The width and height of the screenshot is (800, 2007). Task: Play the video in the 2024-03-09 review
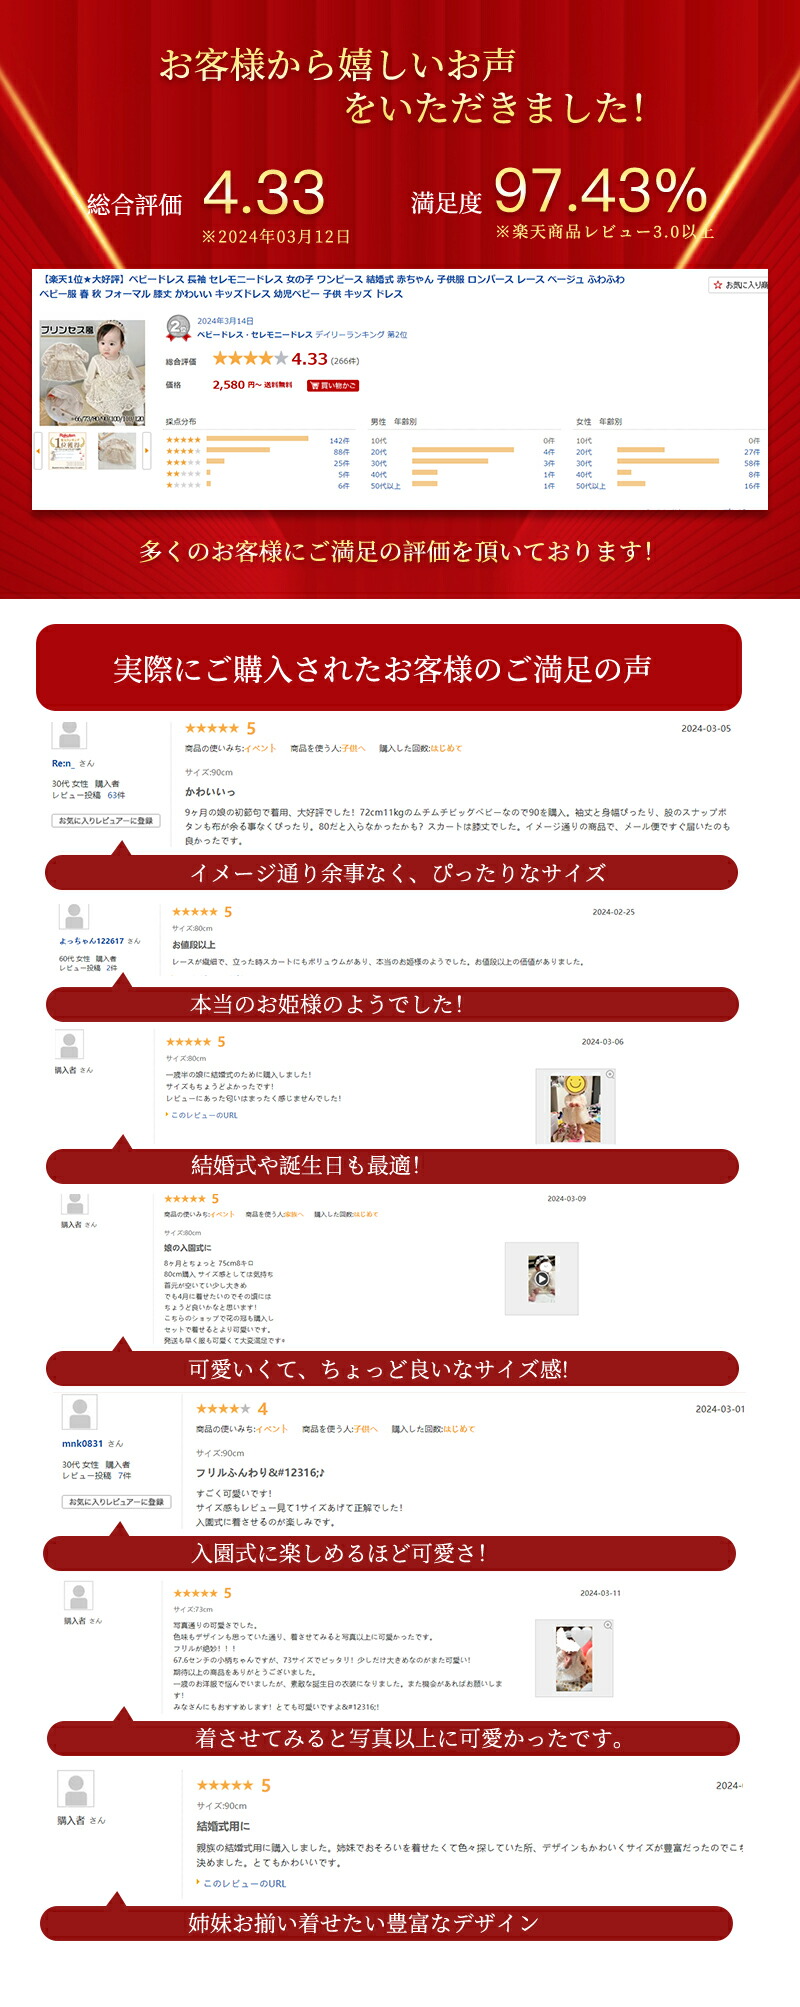coord(541,1278)
